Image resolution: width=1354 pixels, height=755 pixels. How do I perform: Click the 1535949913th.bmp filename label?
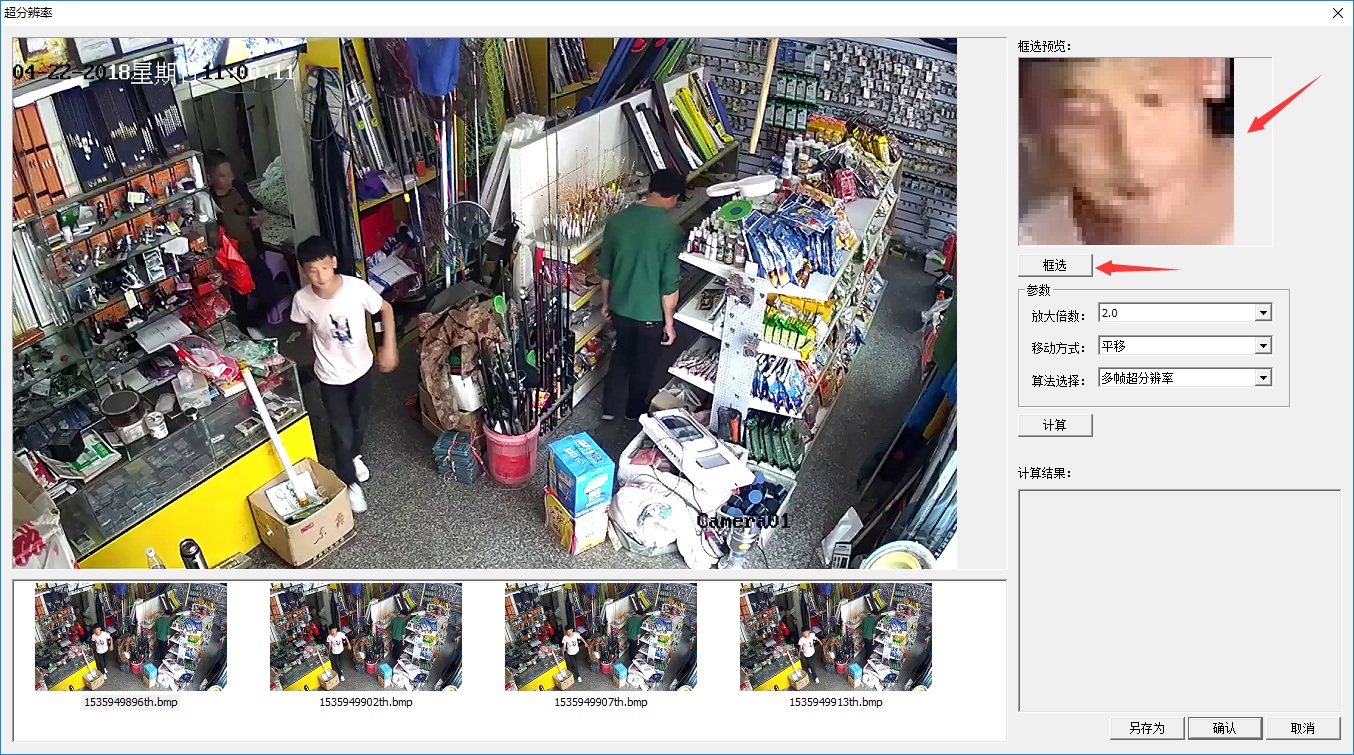point(836,702)
